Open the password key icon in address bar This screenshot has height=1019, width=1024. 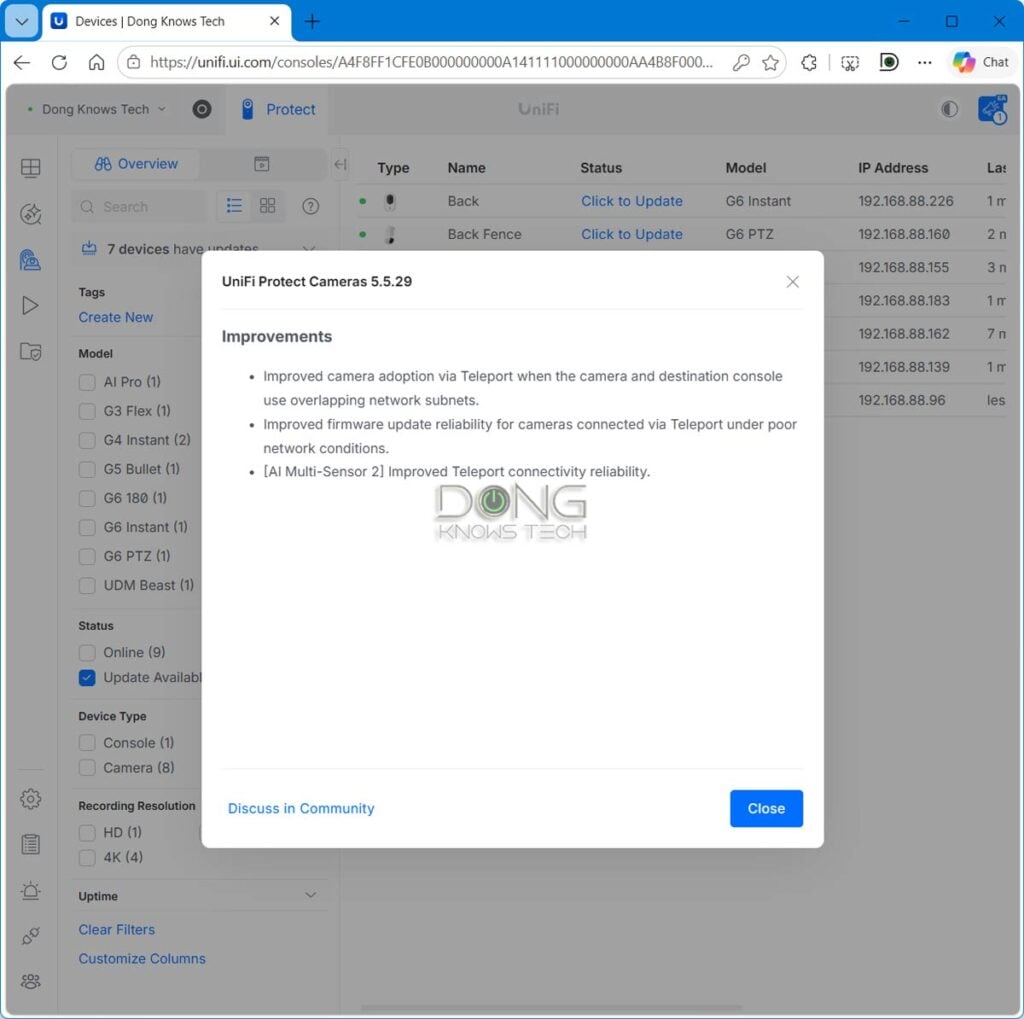pyautogui.click(x=741, y=62)
